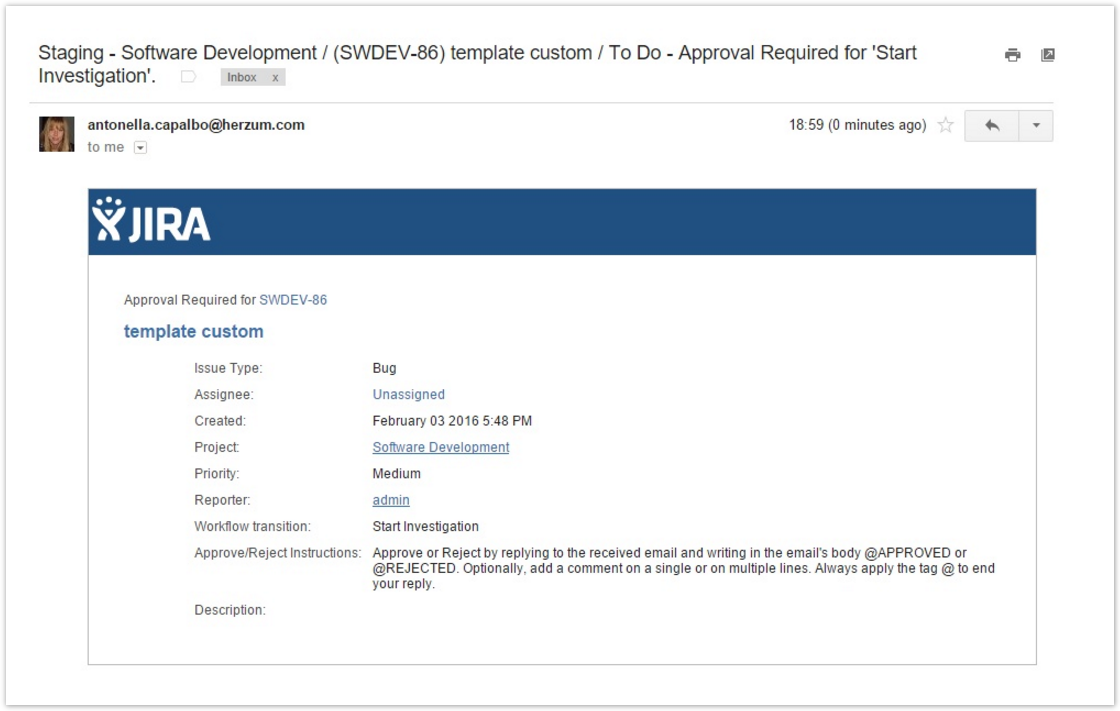Open the More options dropdown beside Reply
Image resolution: width=1120 pixels, height=711 pixels.
[x=1035, y=126]
